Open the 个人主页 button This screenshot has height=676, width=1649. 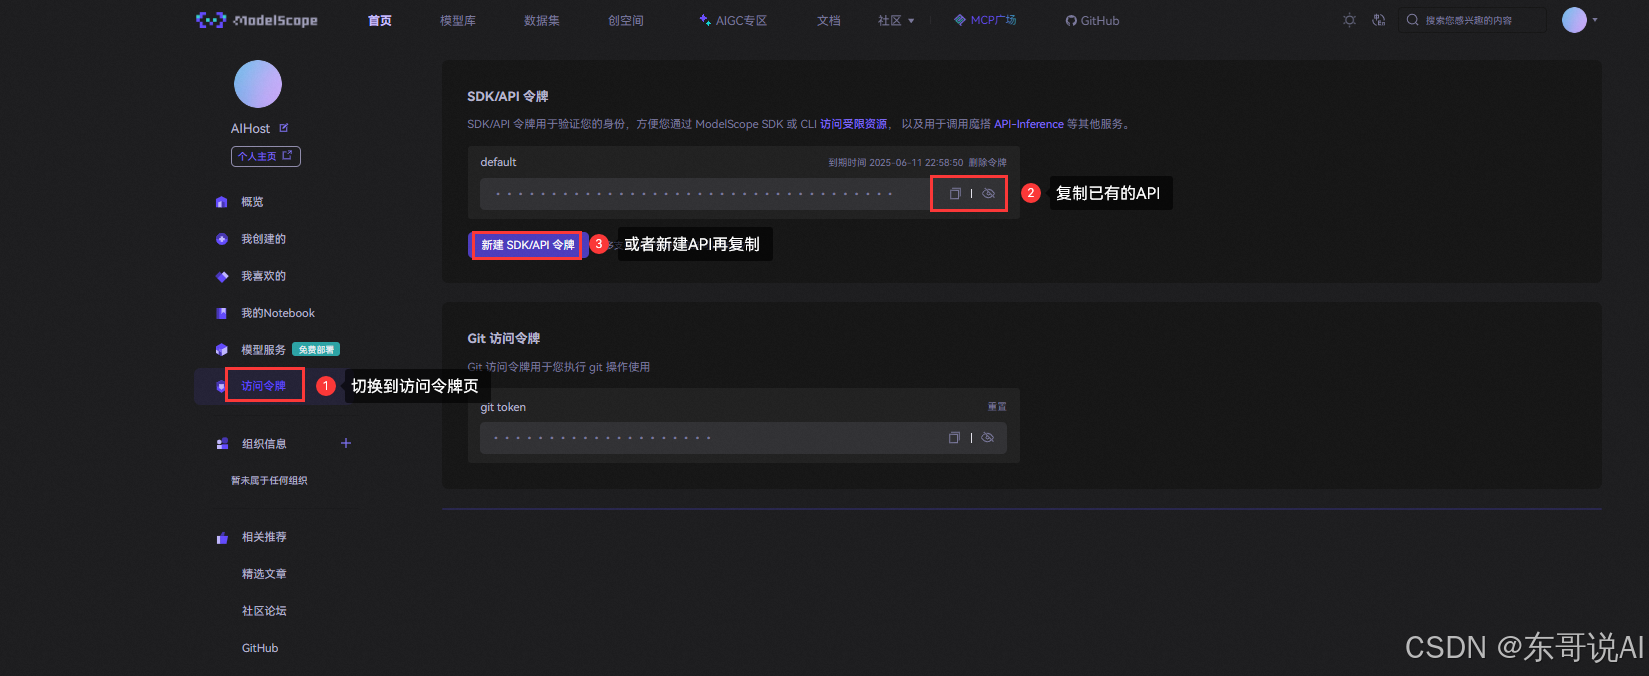click(x=266, y=156)
